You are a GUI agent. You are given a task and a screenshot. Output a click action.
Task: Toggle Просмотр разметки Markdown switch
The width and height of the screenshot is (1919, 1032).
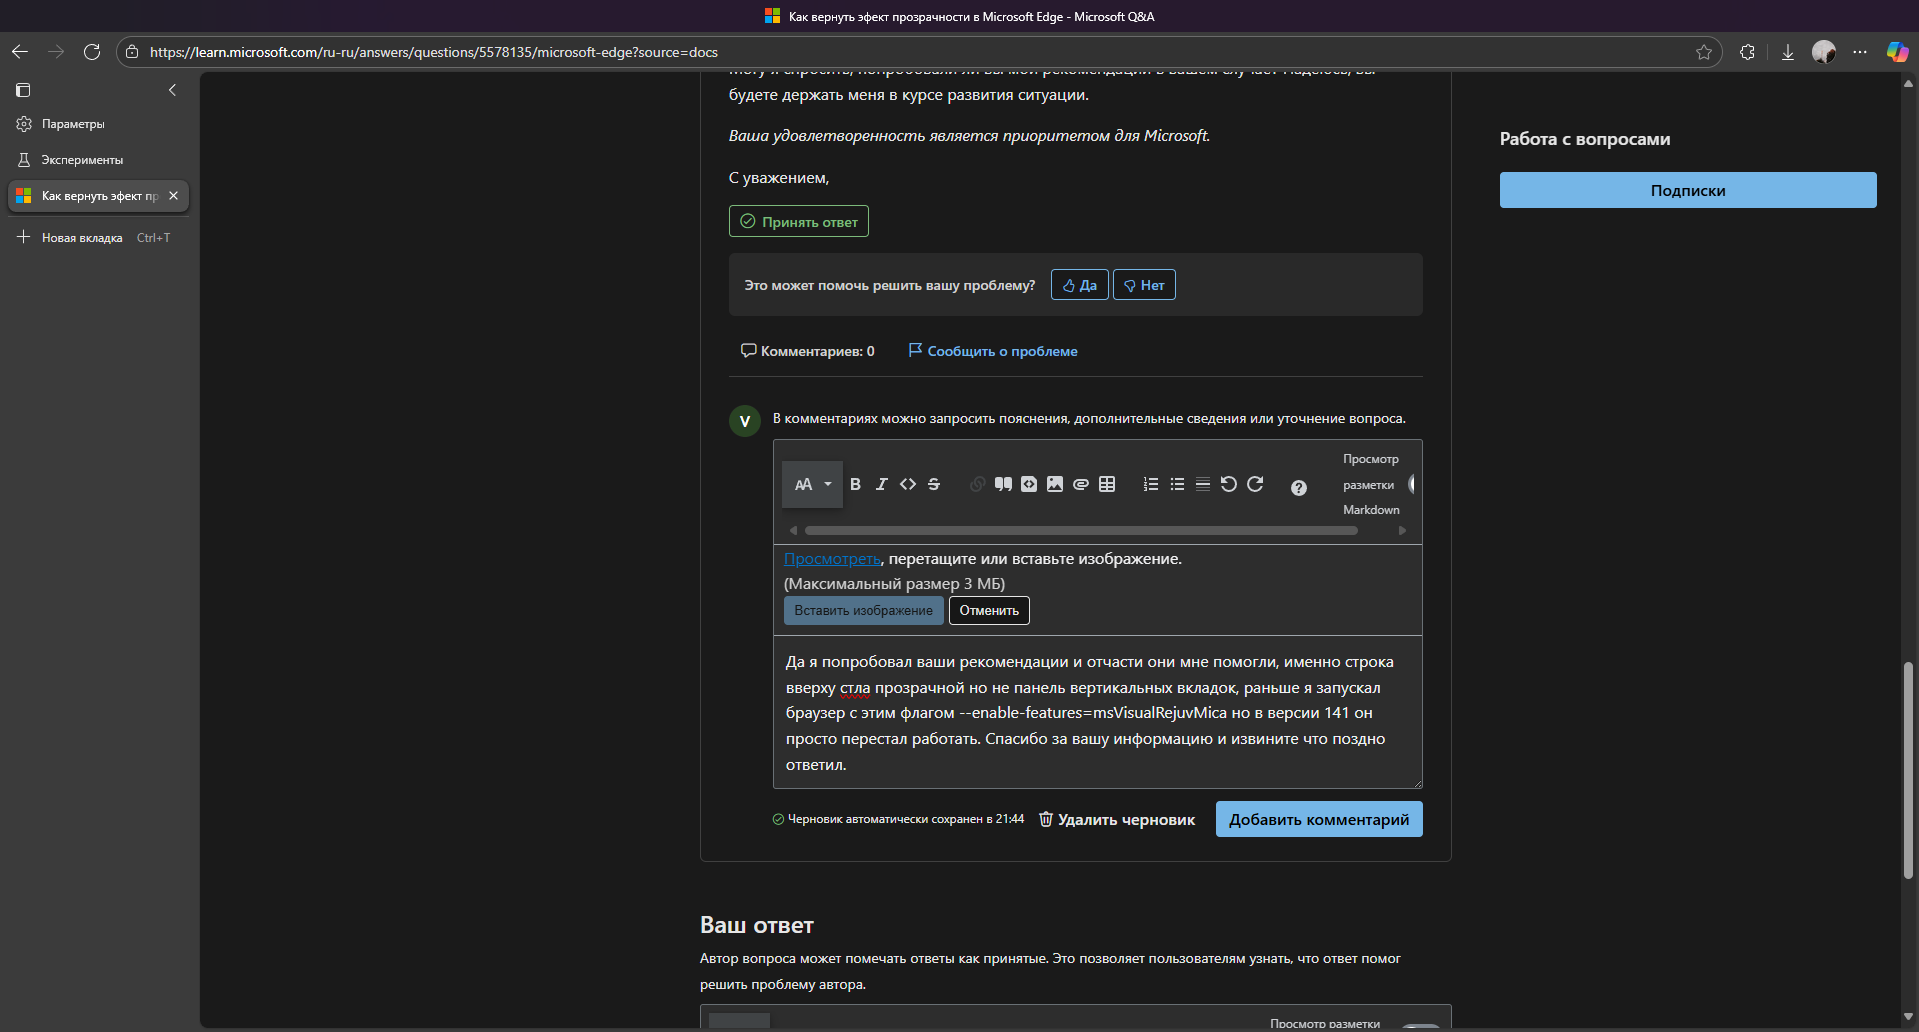(x=1412, y=485)
